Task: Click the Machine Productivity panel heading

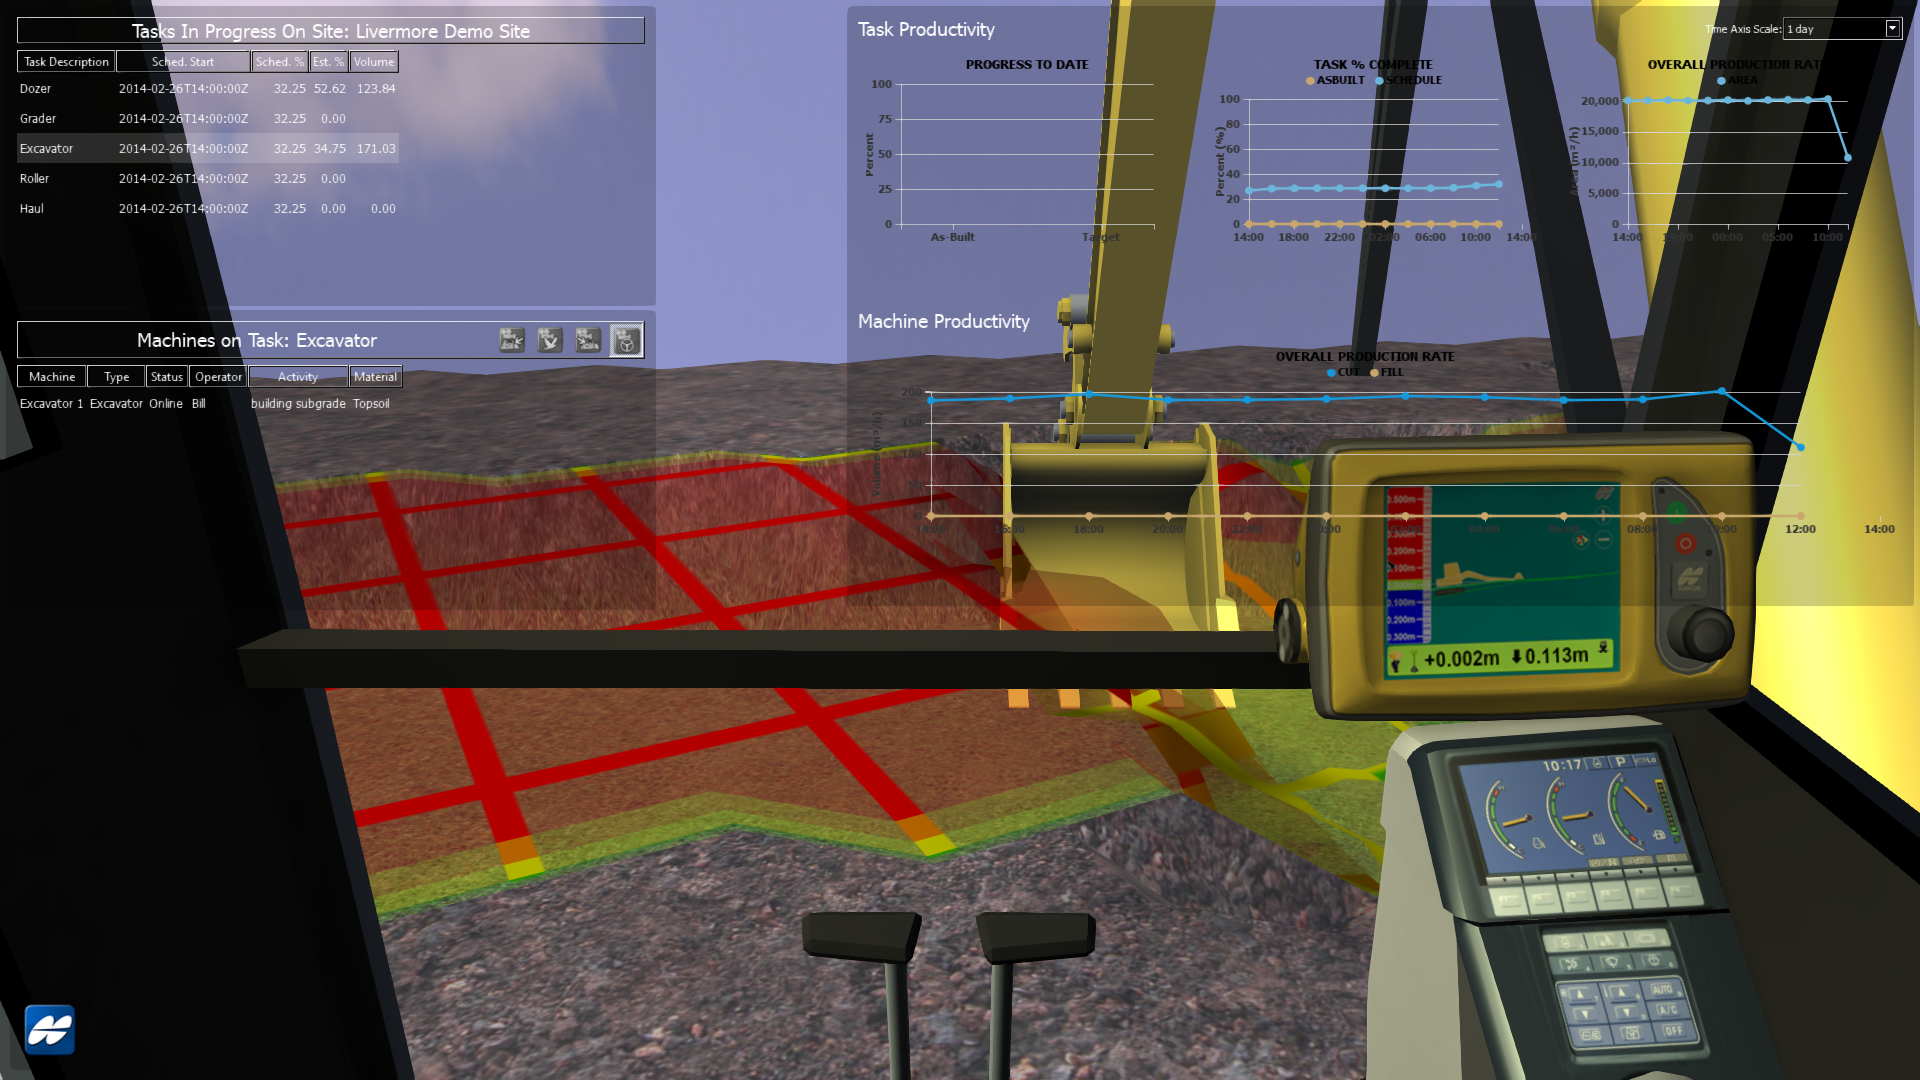Action: pos(943,322)
